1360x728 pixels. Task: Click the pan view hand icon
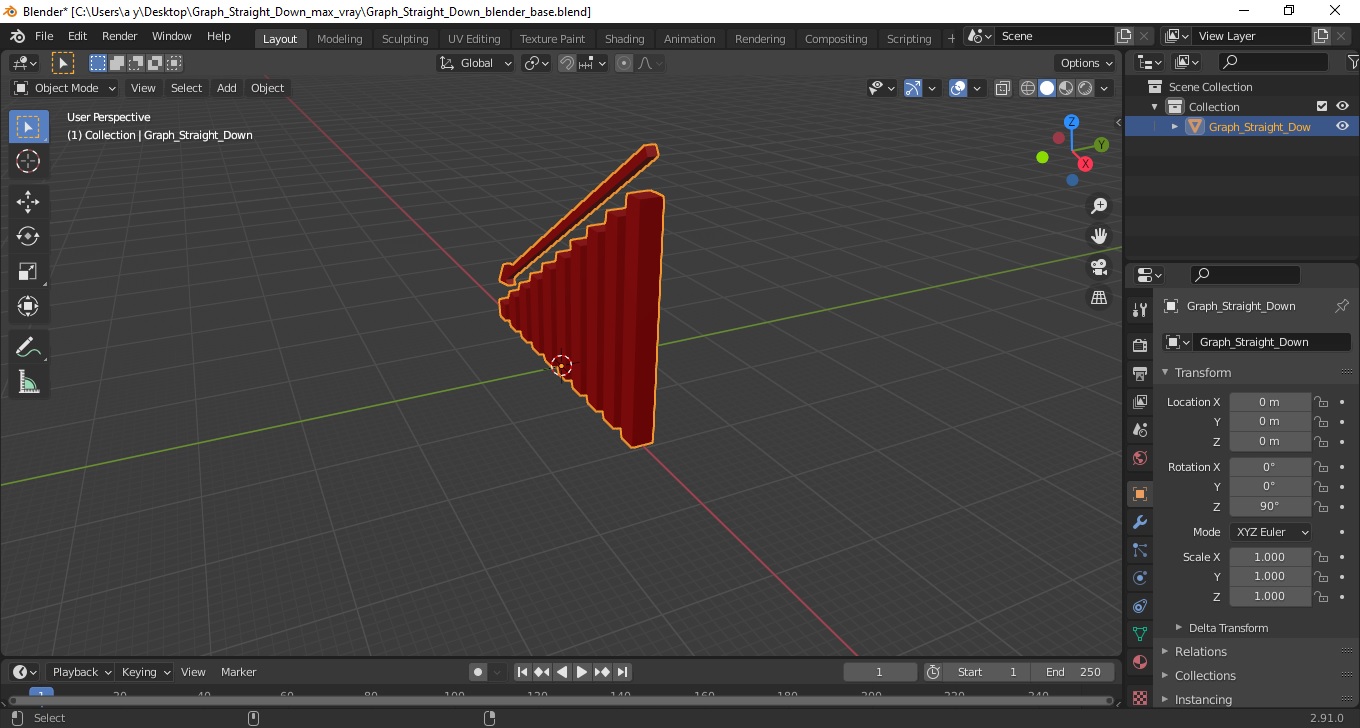pyautogui.click(x=1099, y=236)
